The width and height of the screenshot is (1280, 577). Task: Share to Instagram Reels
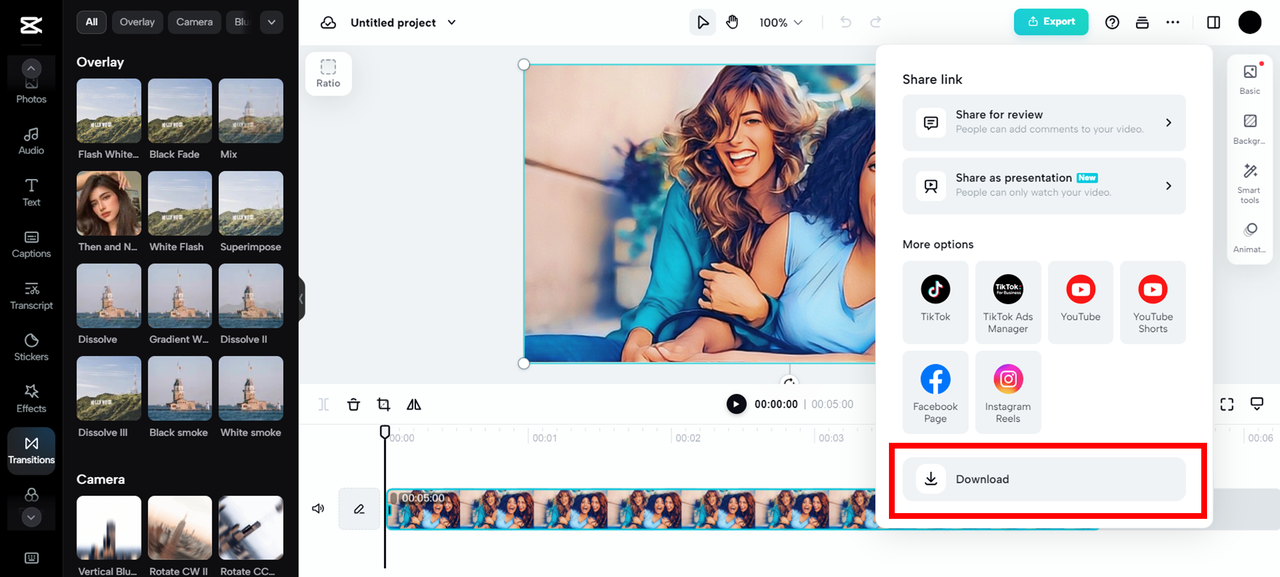[x=1008, y=392]
